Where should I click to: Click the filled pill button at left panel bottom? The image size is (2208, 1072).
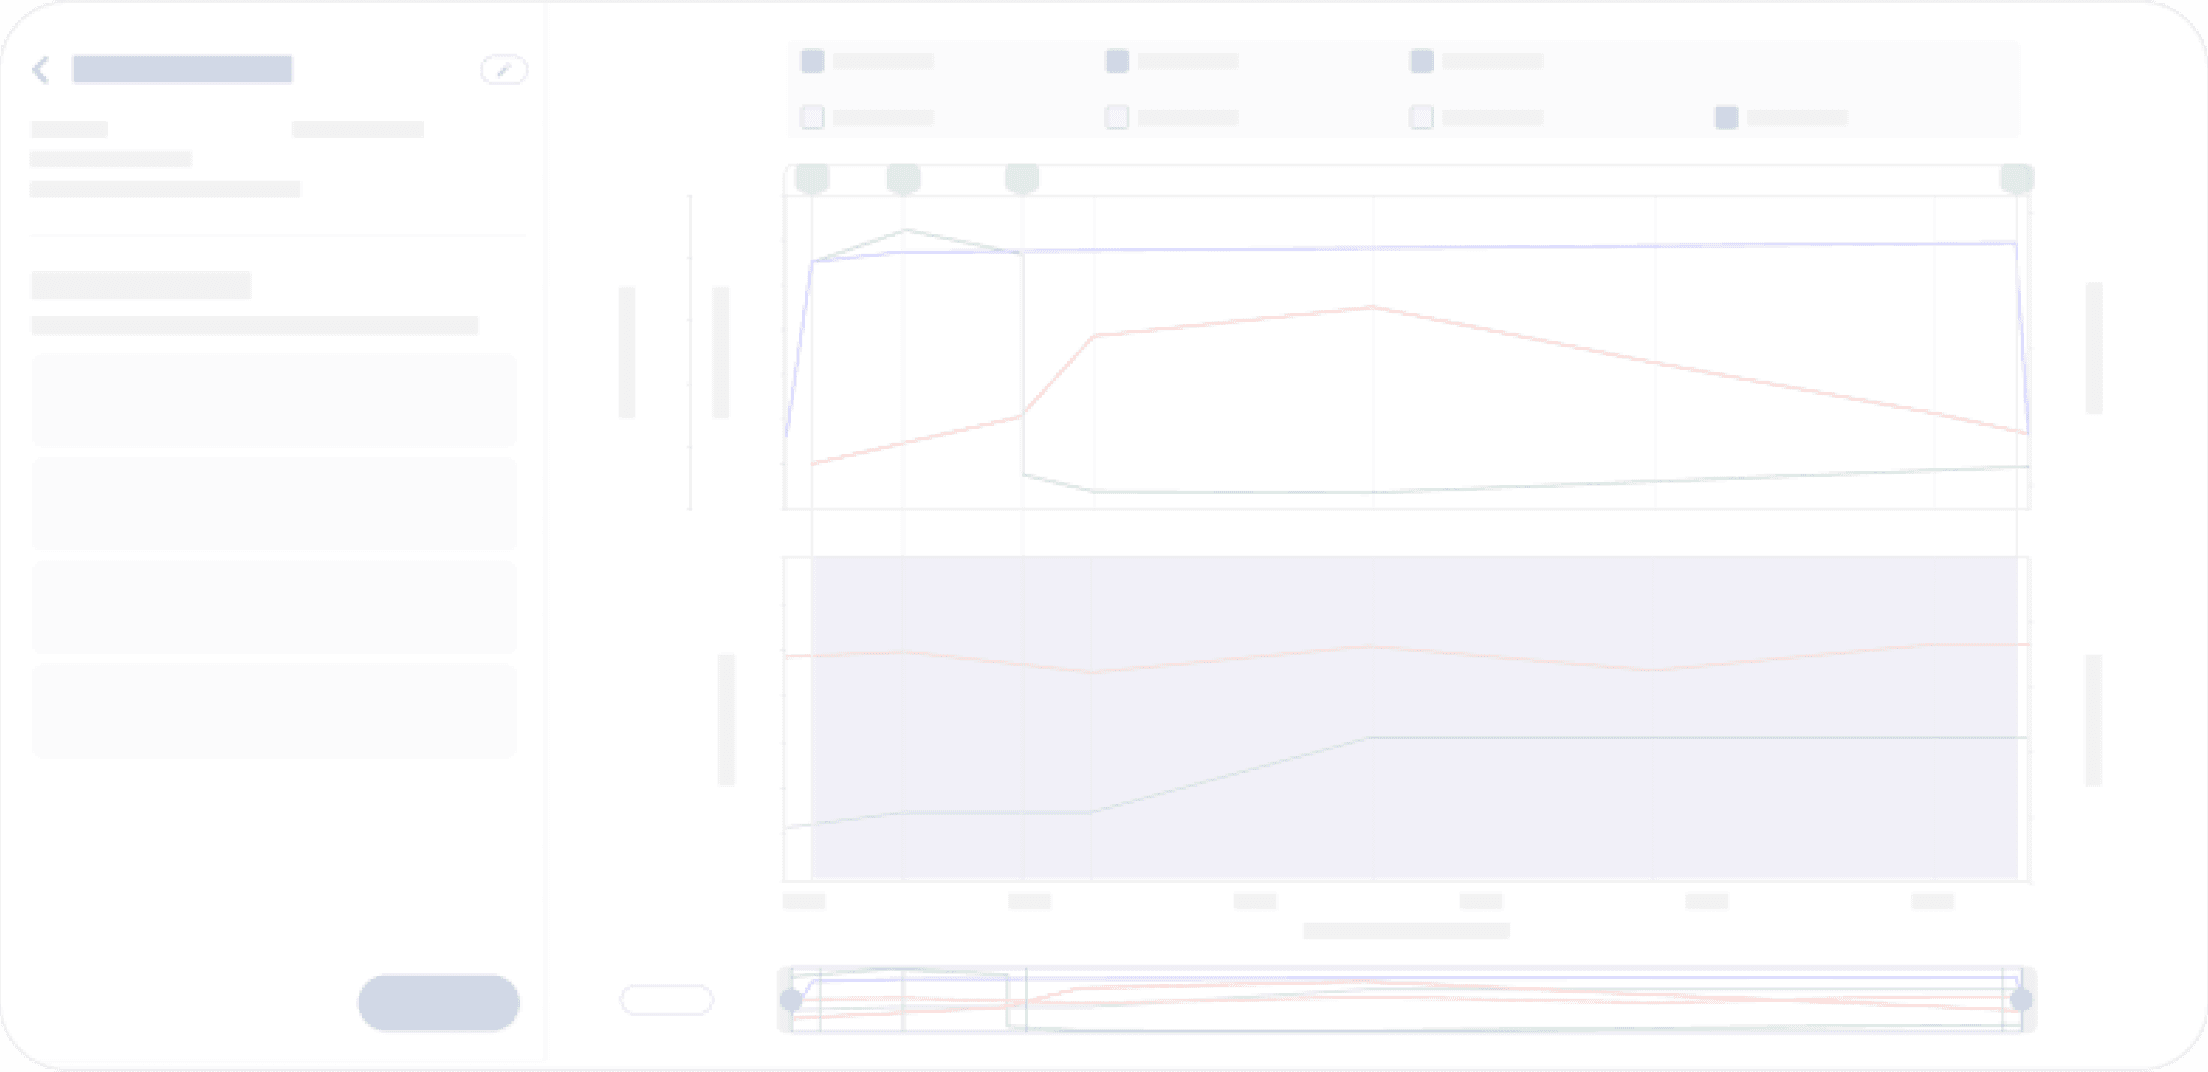pos(439,1002)
